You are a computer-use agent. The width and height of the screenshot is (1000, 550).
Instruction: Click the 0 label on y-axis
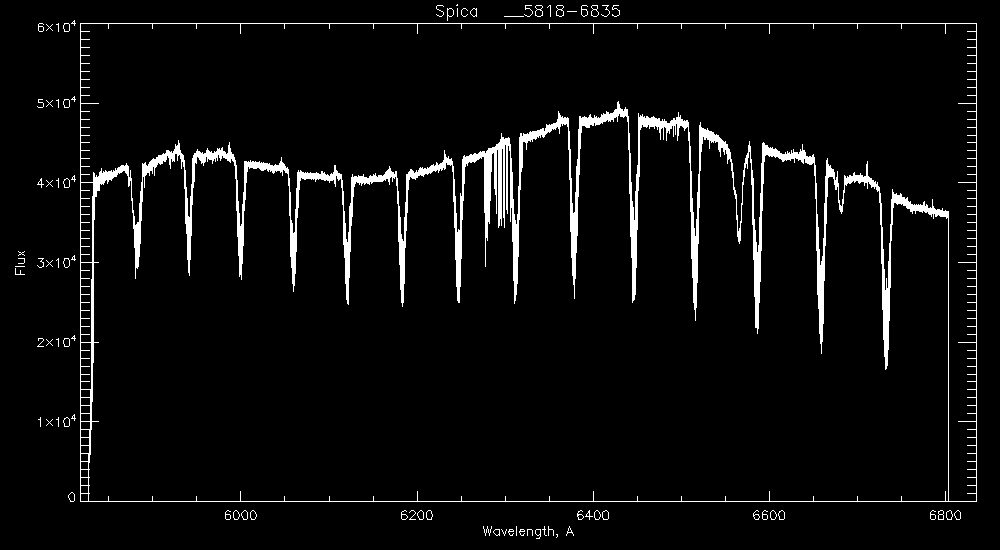[x=72, y=496]
